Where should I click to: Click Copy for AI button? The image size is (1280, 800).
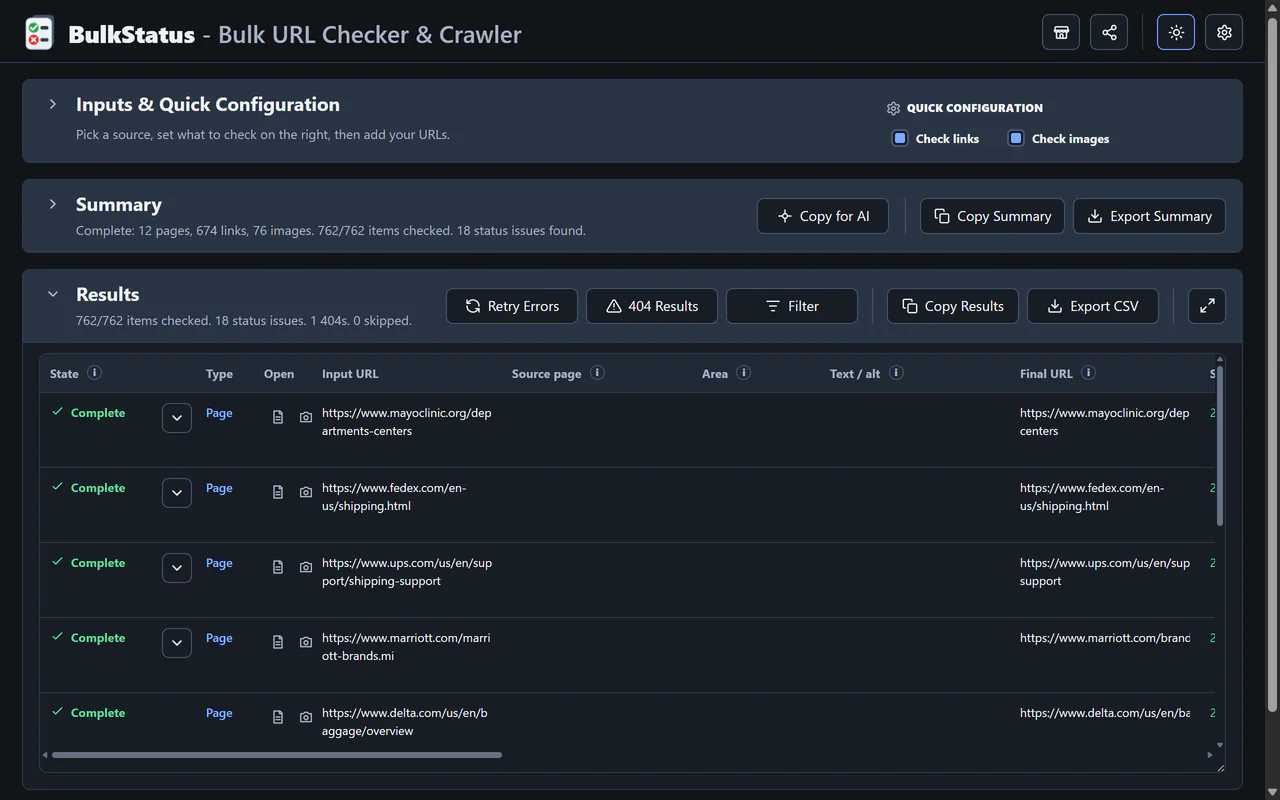(823, 216)
